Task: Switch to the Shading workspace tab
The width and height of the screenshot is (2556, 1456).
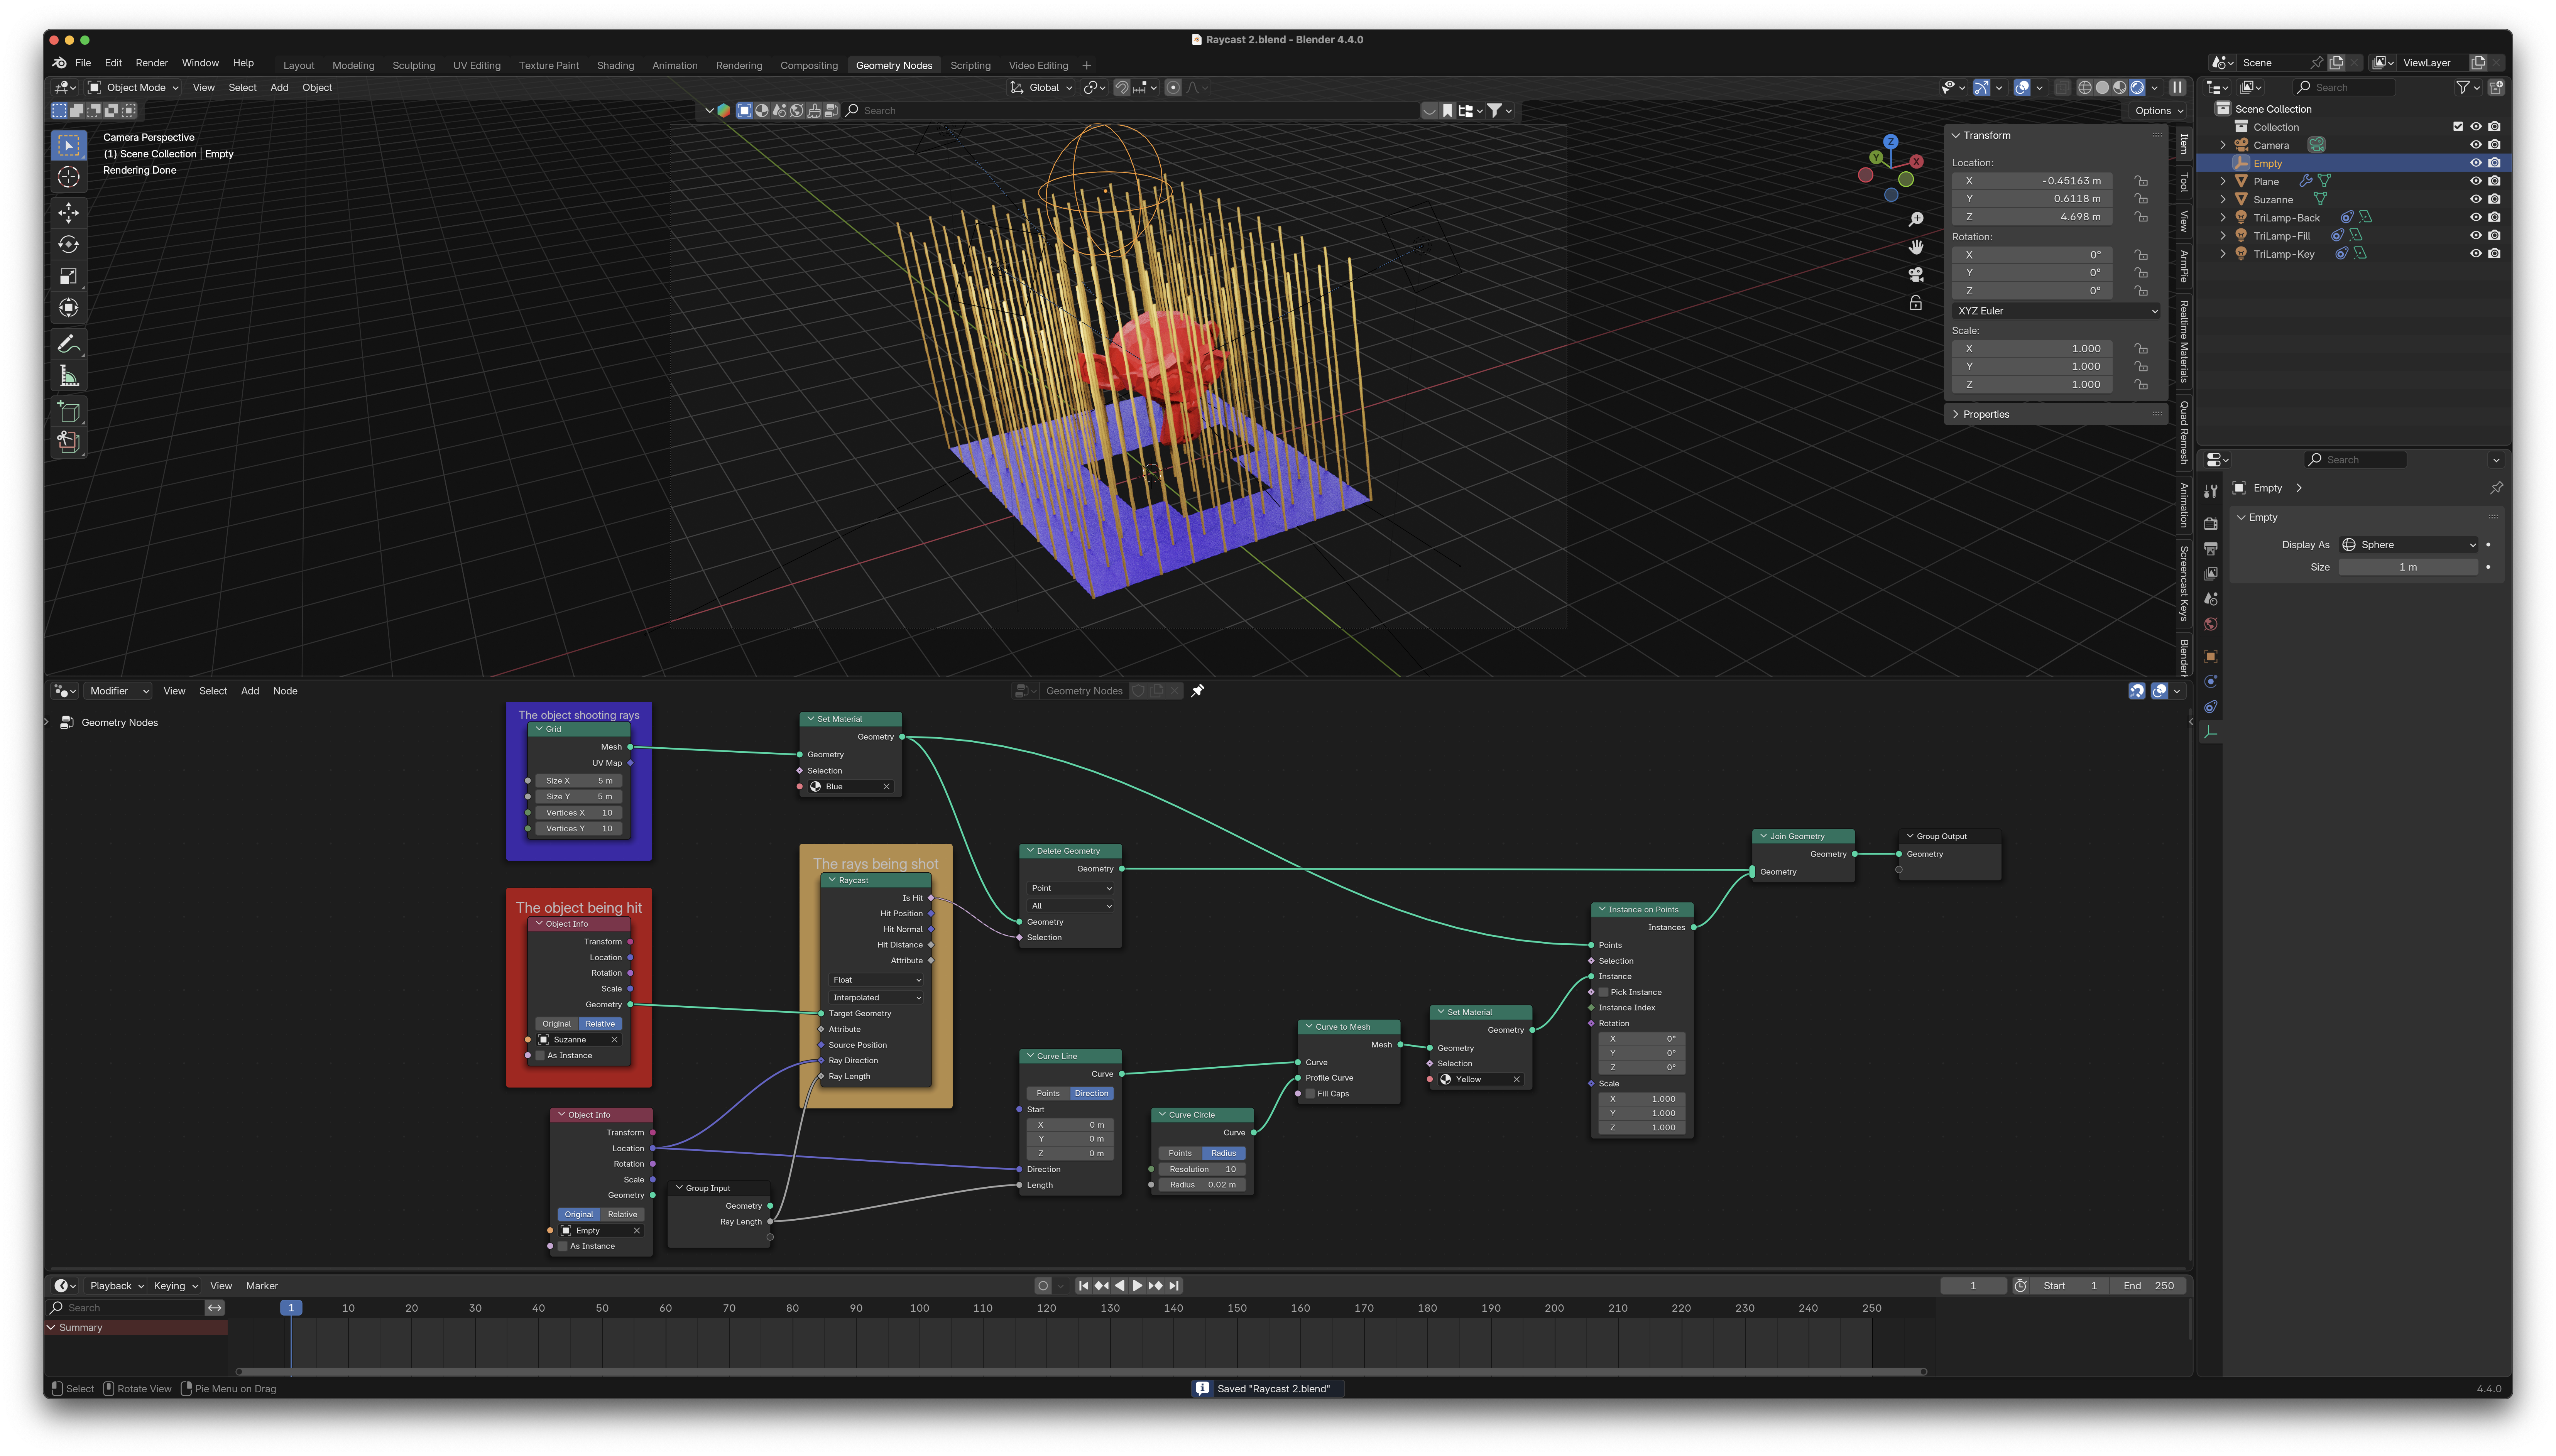Action: tap(615, 66)
